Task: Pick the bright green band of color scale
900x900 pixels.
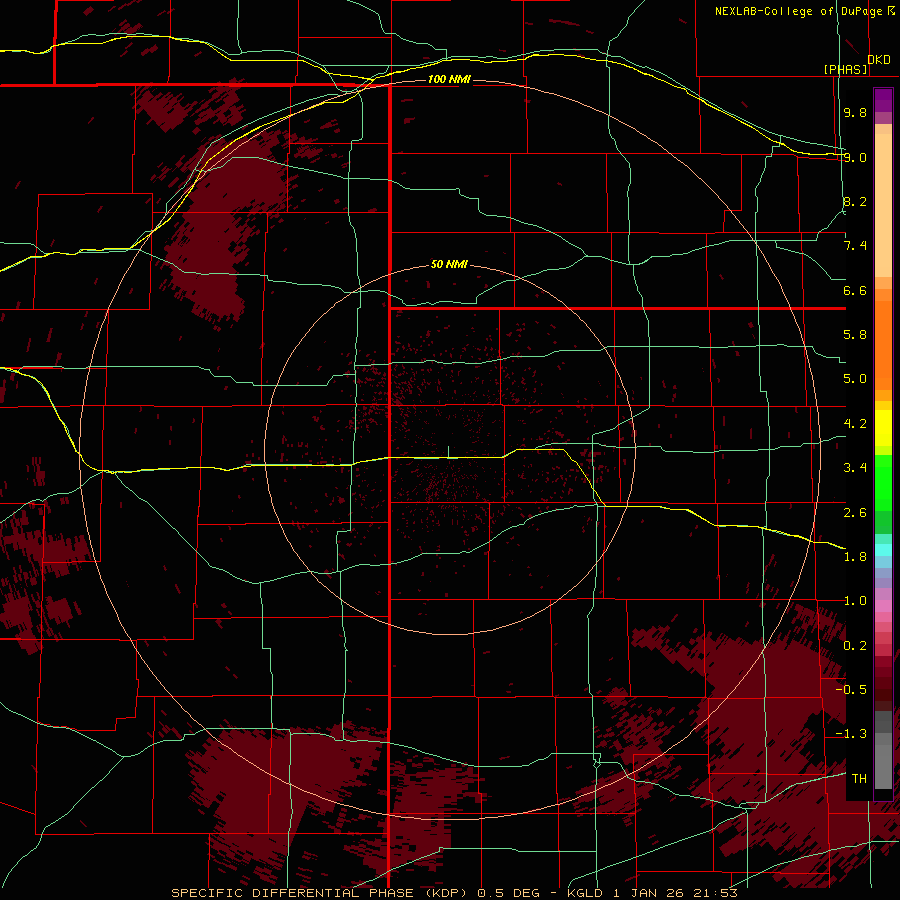Action: click(883, 483)
